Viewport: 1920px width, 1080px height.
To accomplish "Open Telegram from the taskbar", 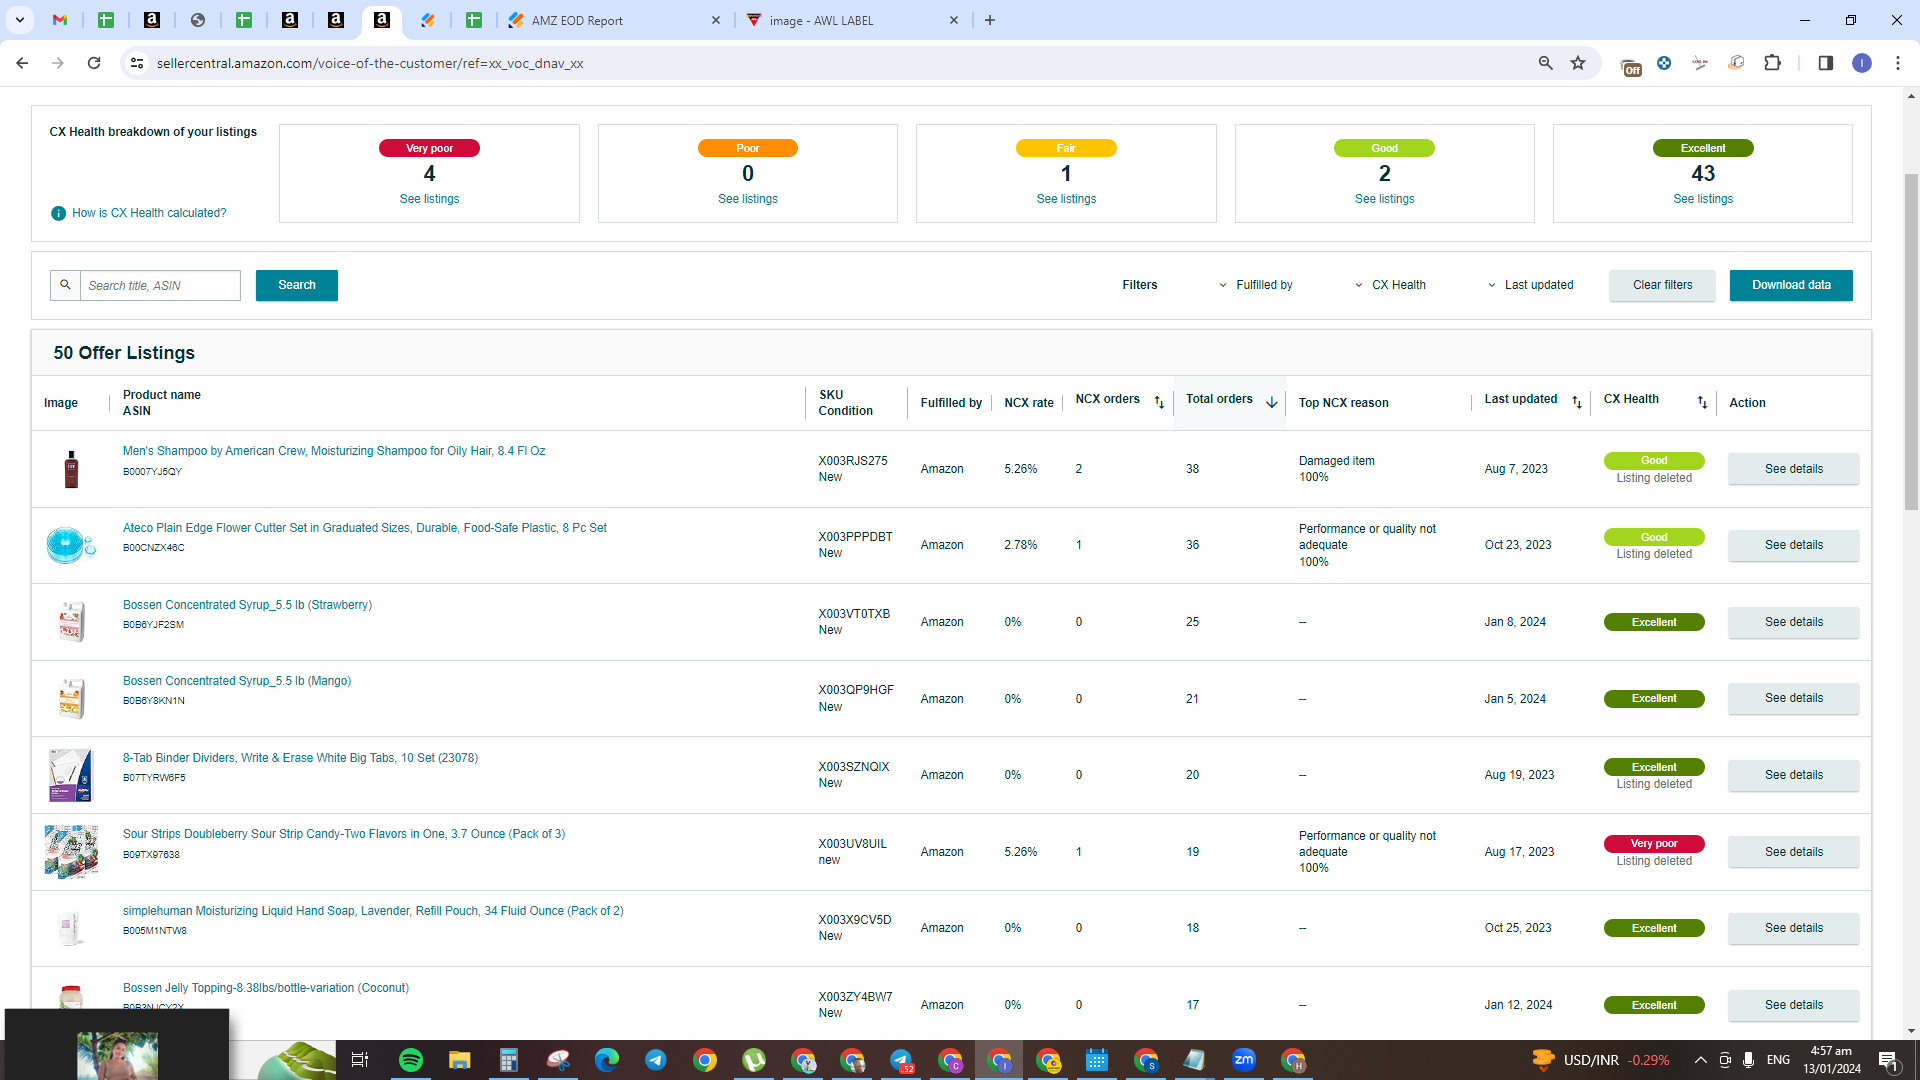I will tap(655, 1060).
